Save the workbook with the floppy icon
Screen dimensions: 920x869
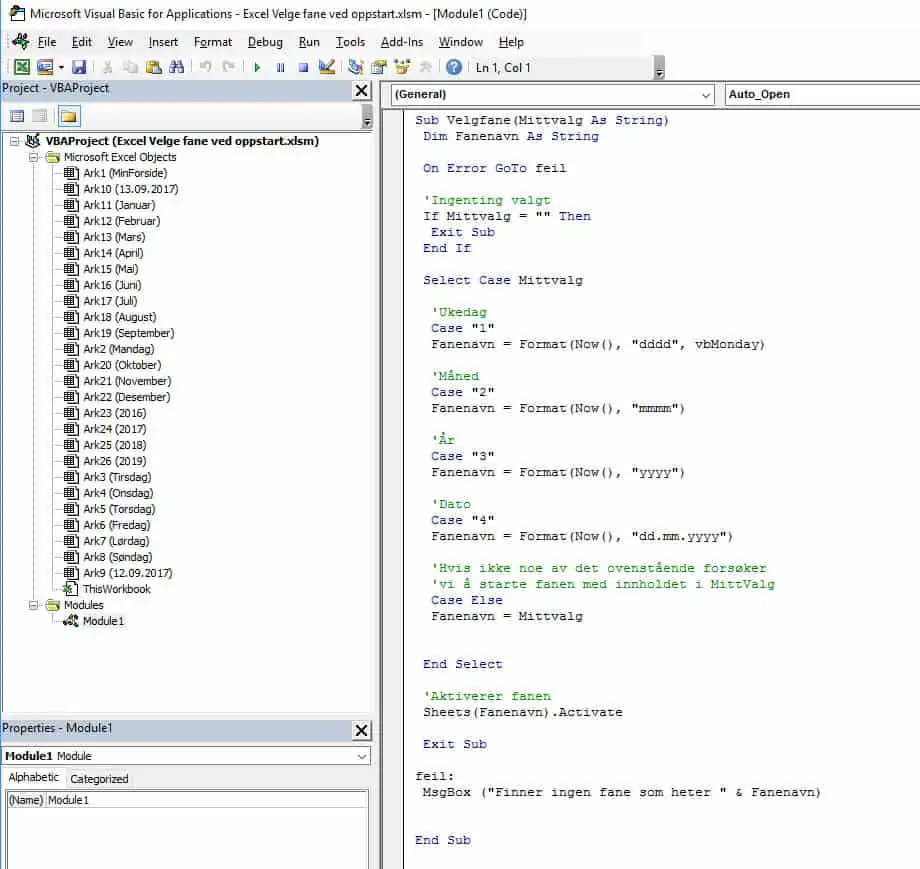79,67
